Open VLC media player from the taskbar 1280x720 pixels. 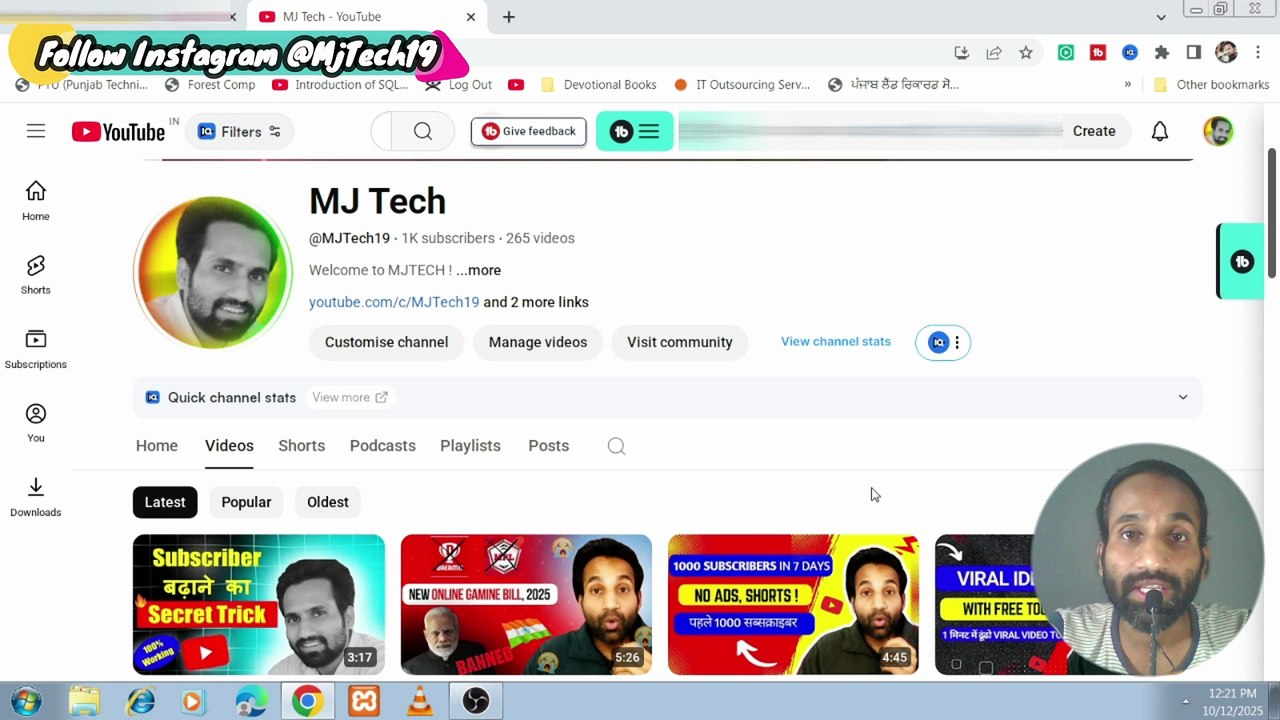pyautogui.click(x=420, y=702)
